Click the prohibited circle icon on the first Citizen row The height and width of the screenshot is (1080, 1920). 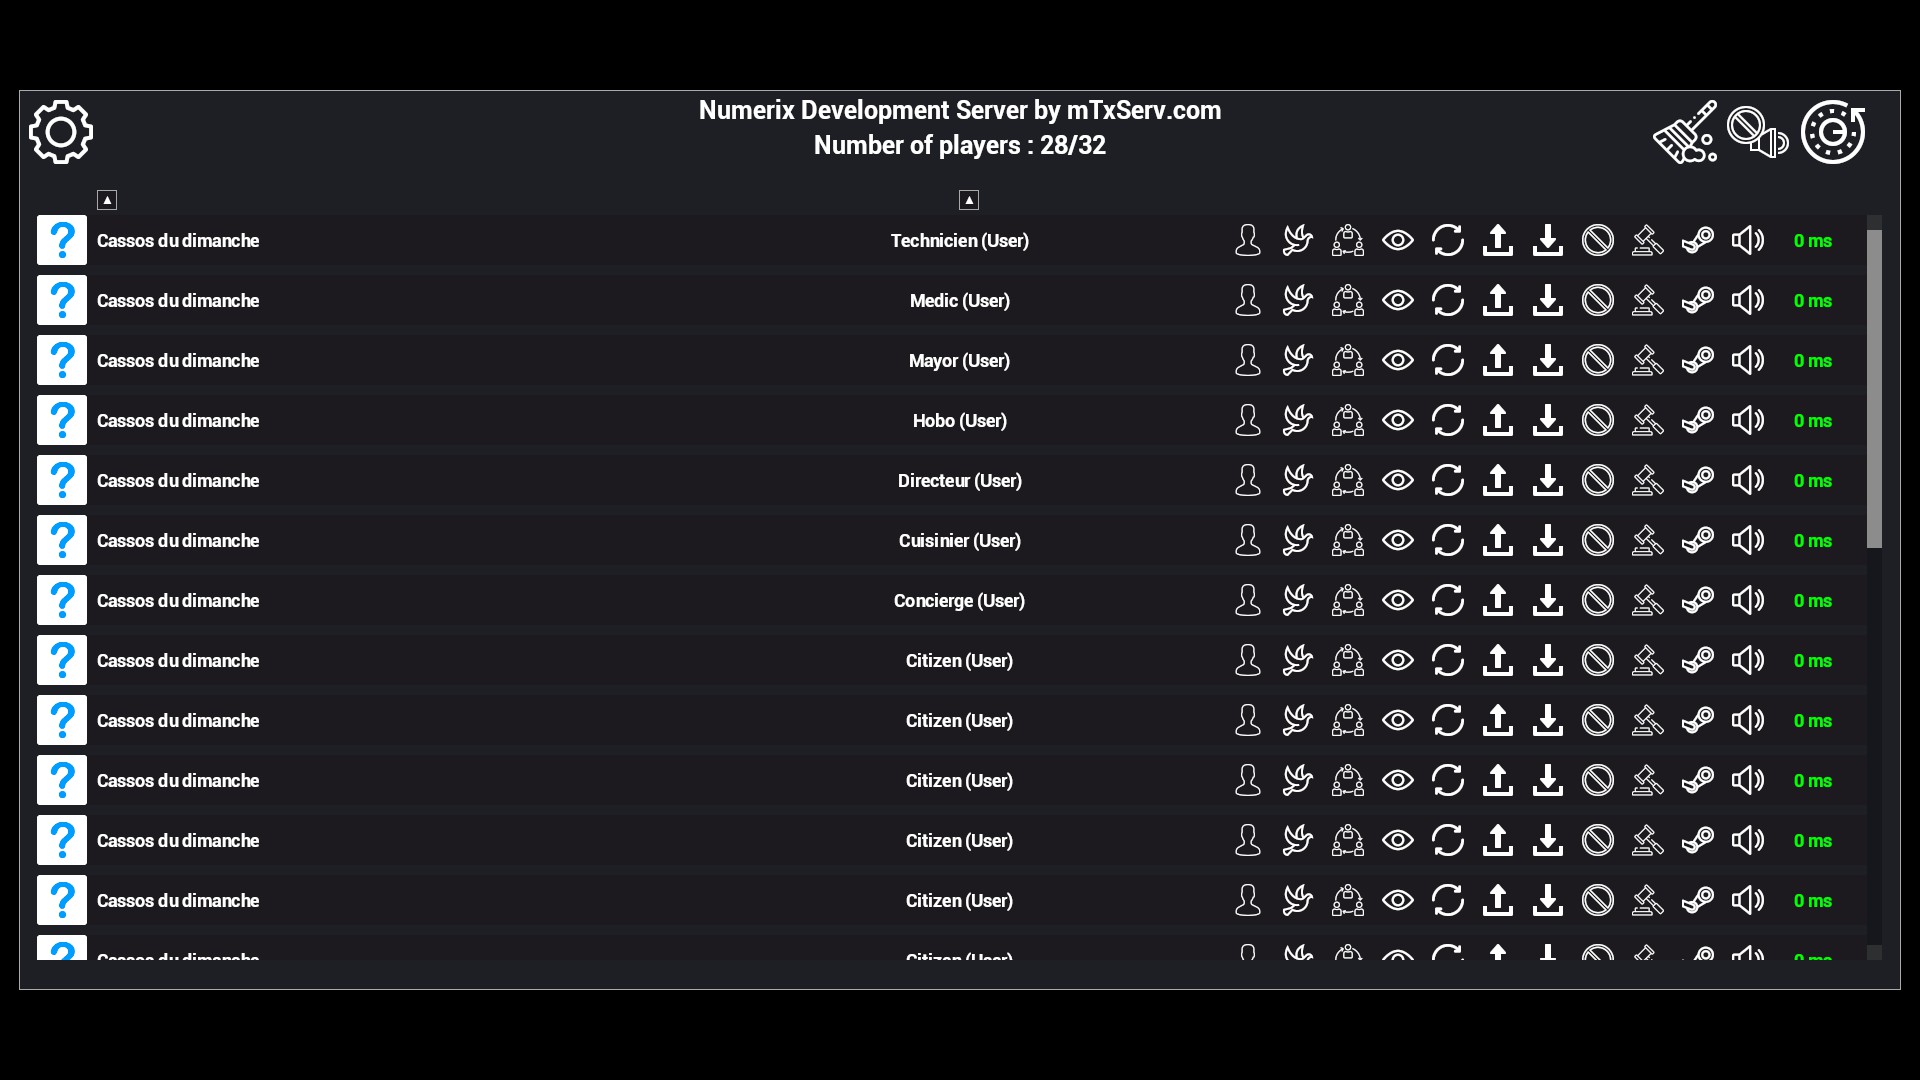(x=1597, y=660)
